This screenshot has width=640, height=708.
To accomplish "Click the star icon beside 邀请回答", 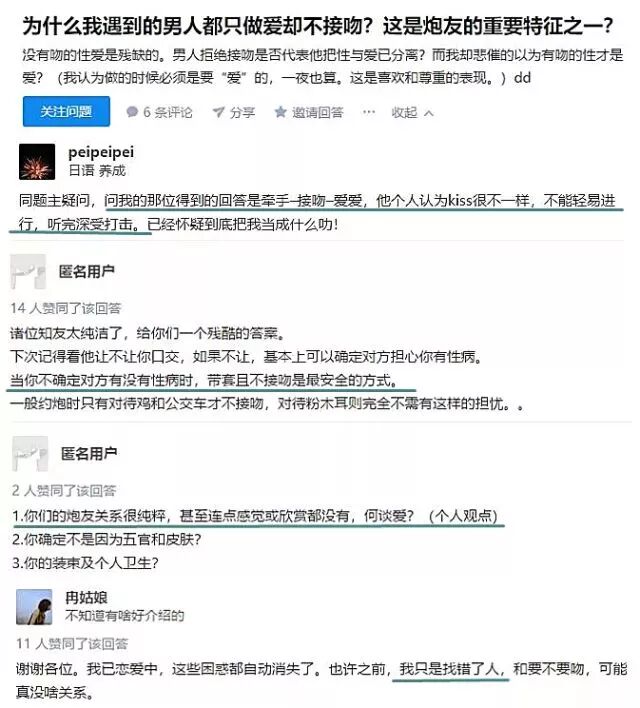I will point(280,112).
